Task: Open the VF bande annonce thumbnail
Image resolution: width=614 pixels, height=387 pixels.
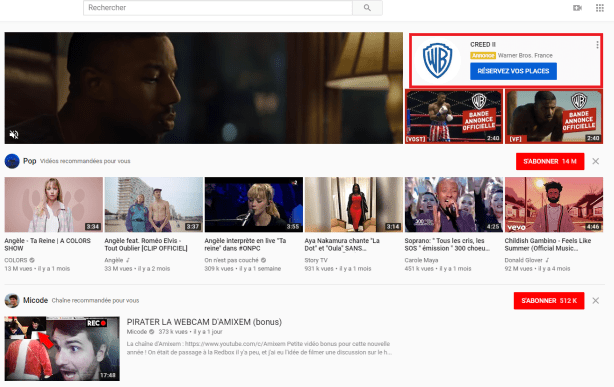Action: point(554,116)
